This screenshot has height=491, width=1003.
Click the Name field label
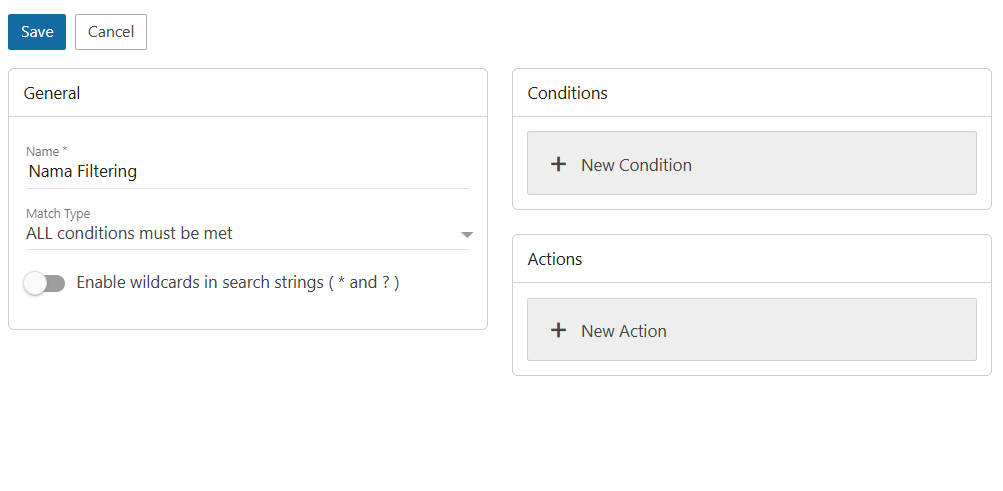pos(42,151)
